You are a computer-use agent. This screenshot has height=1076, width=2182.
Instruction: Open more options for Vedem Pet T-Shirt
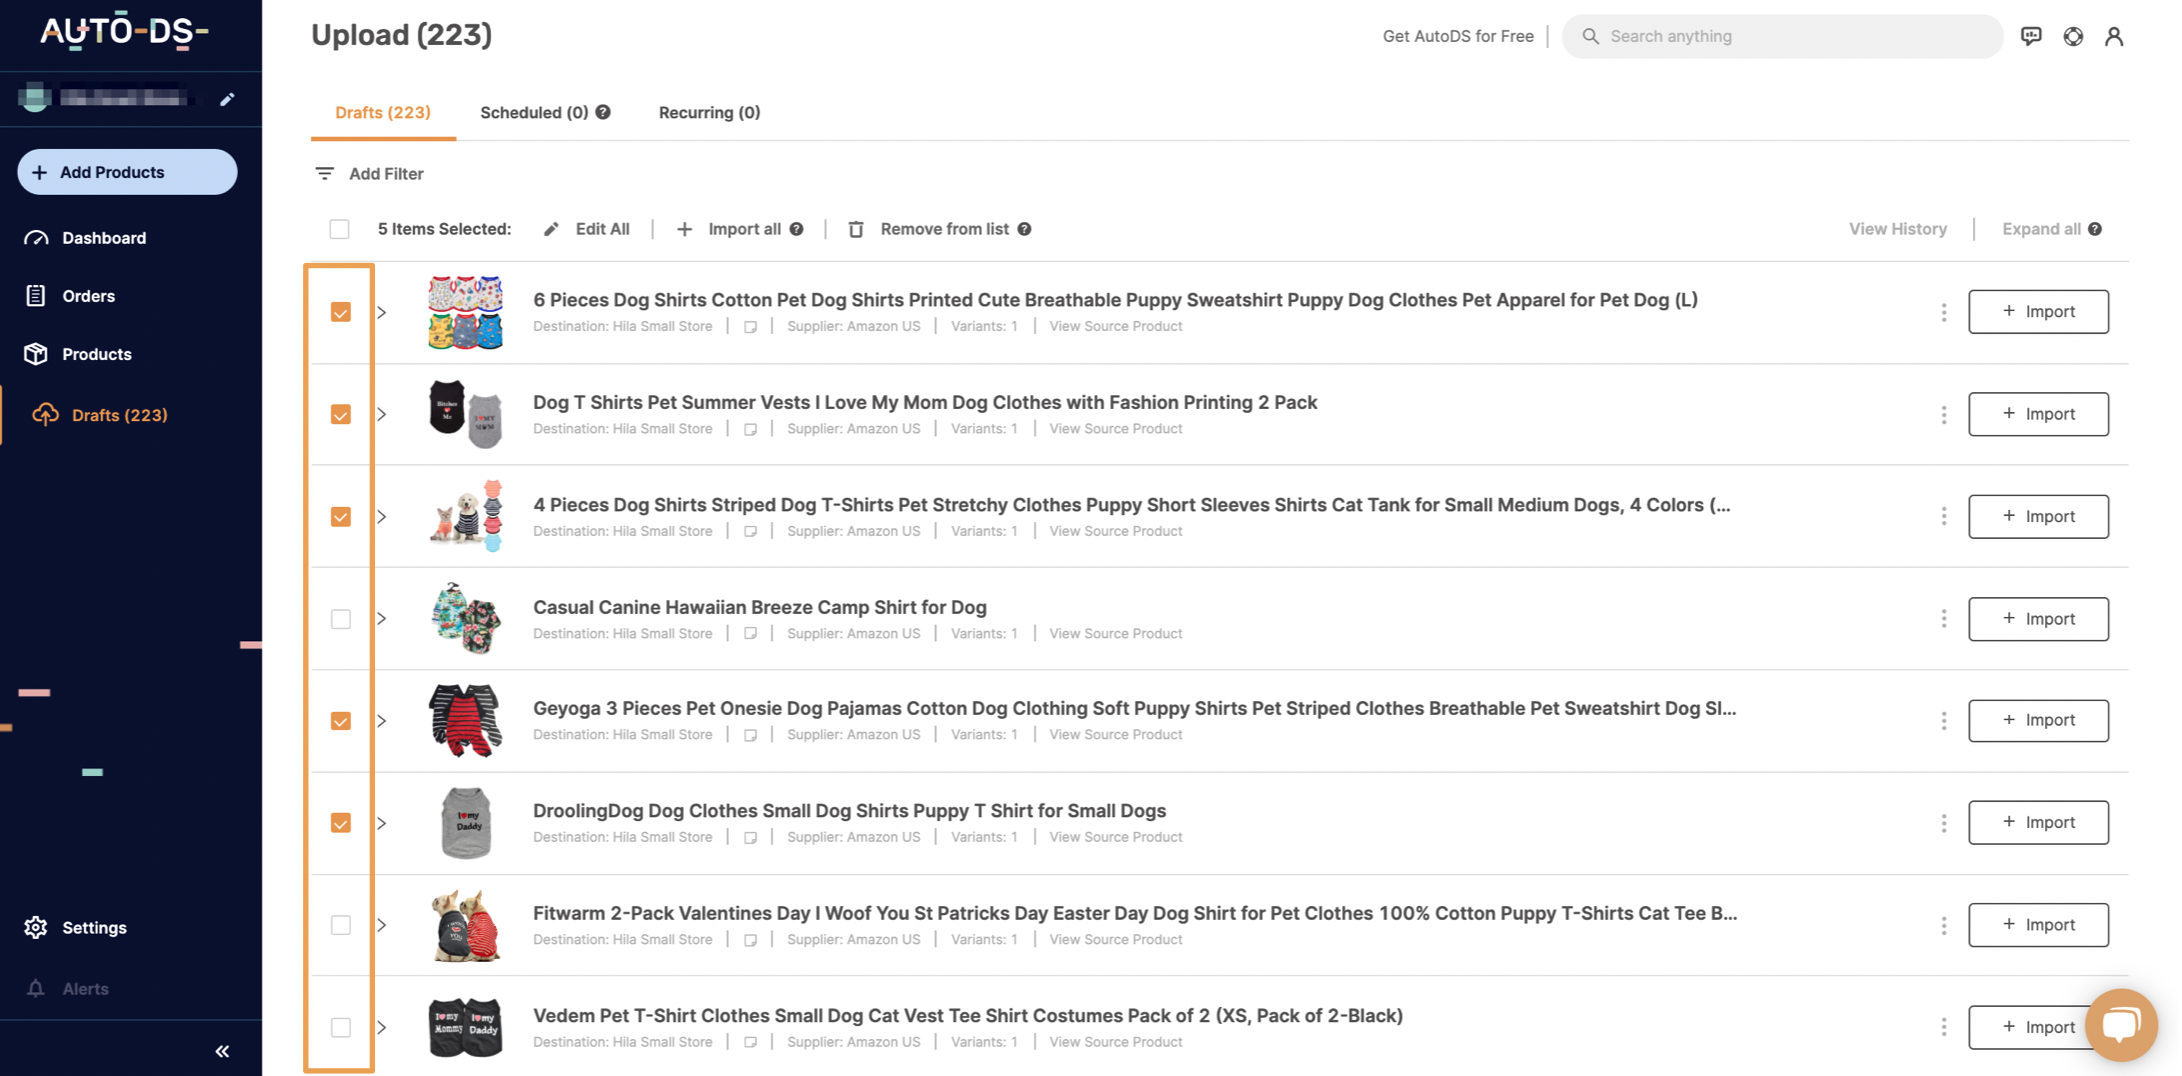(x=1944, y=1027)
